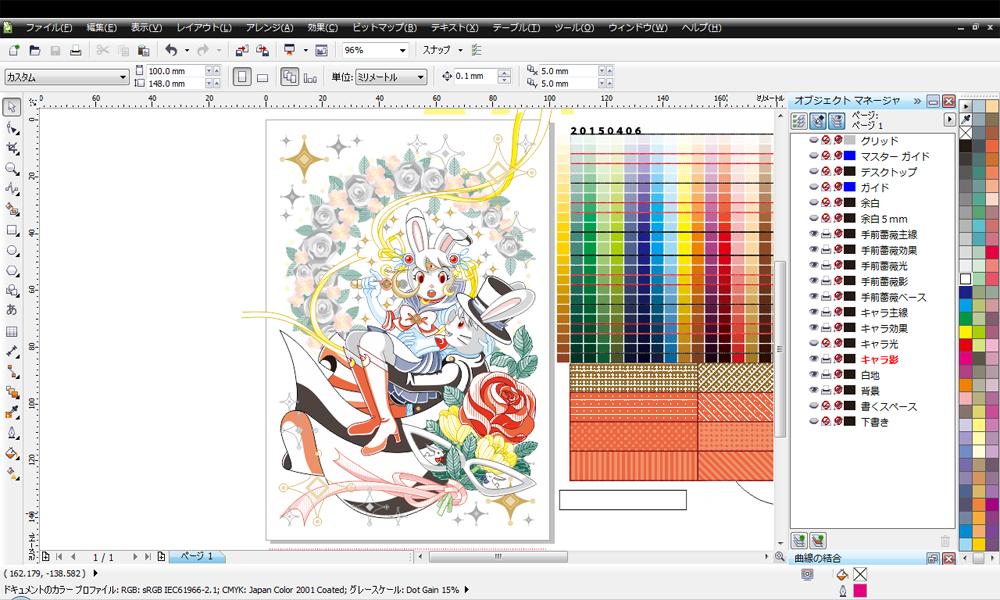The height and width of the screenshot is (600, 1000).
Task: Open the カスタム page size dropdown
Action: pyautogui.click(x=124, y=77)
